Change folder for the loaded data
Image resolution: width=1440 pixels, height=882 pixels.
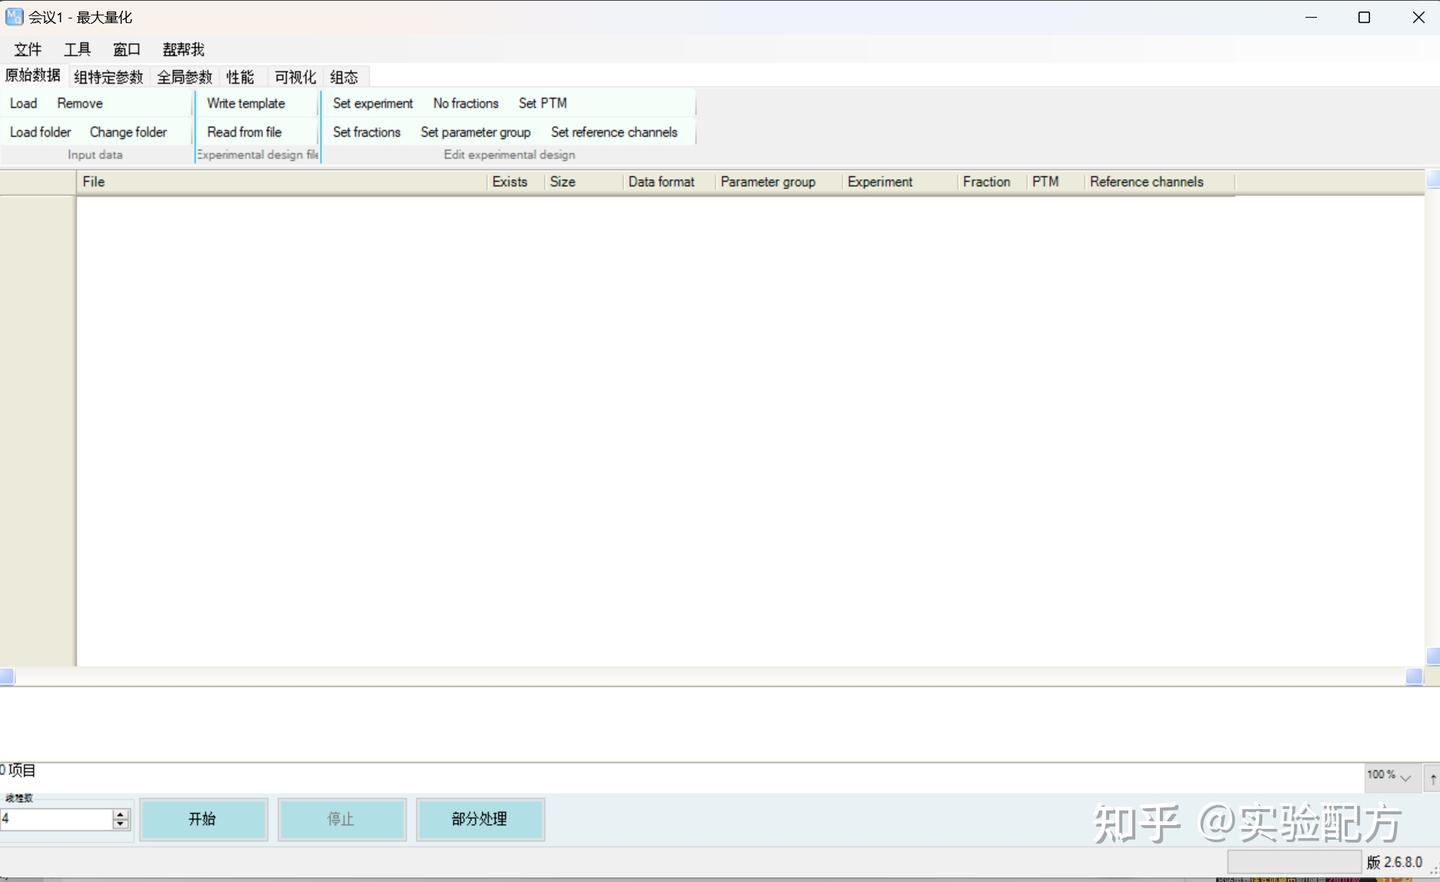tap(128, 131)
